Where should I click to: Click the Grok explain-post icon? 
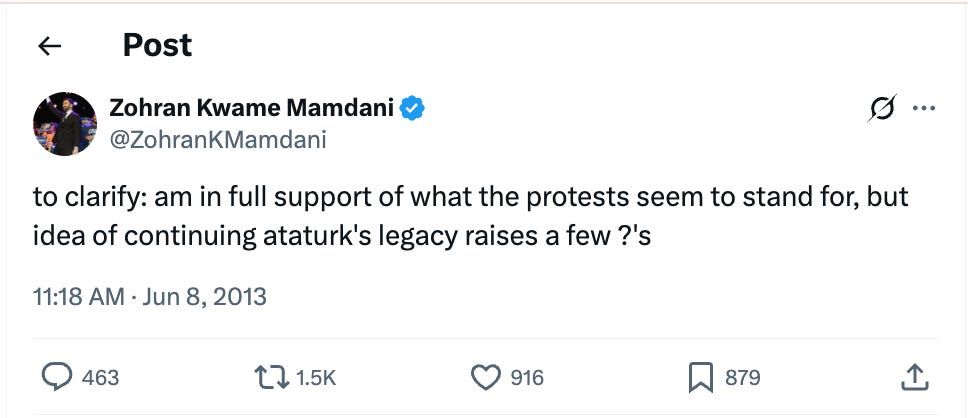[x=881, y=109]
